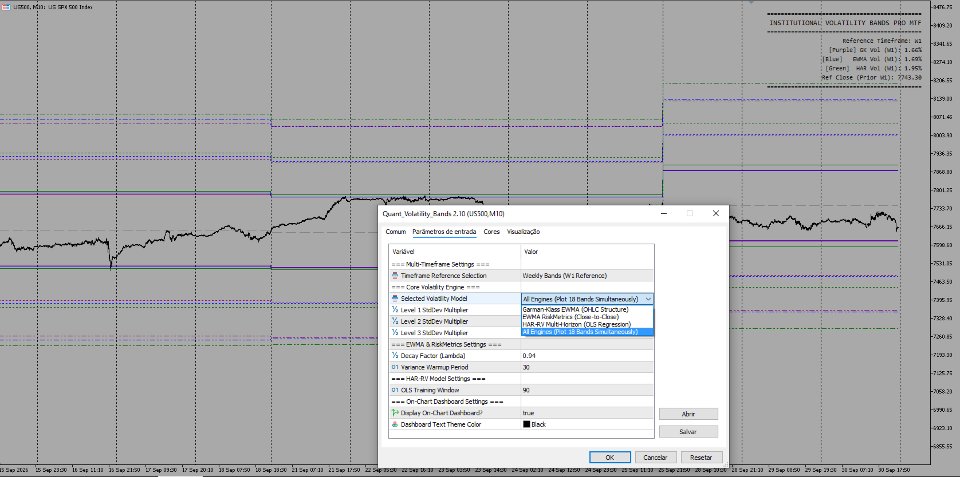Click the Selected Volatility Model enum icon
The image size is (960, 477).
point(395,298)
